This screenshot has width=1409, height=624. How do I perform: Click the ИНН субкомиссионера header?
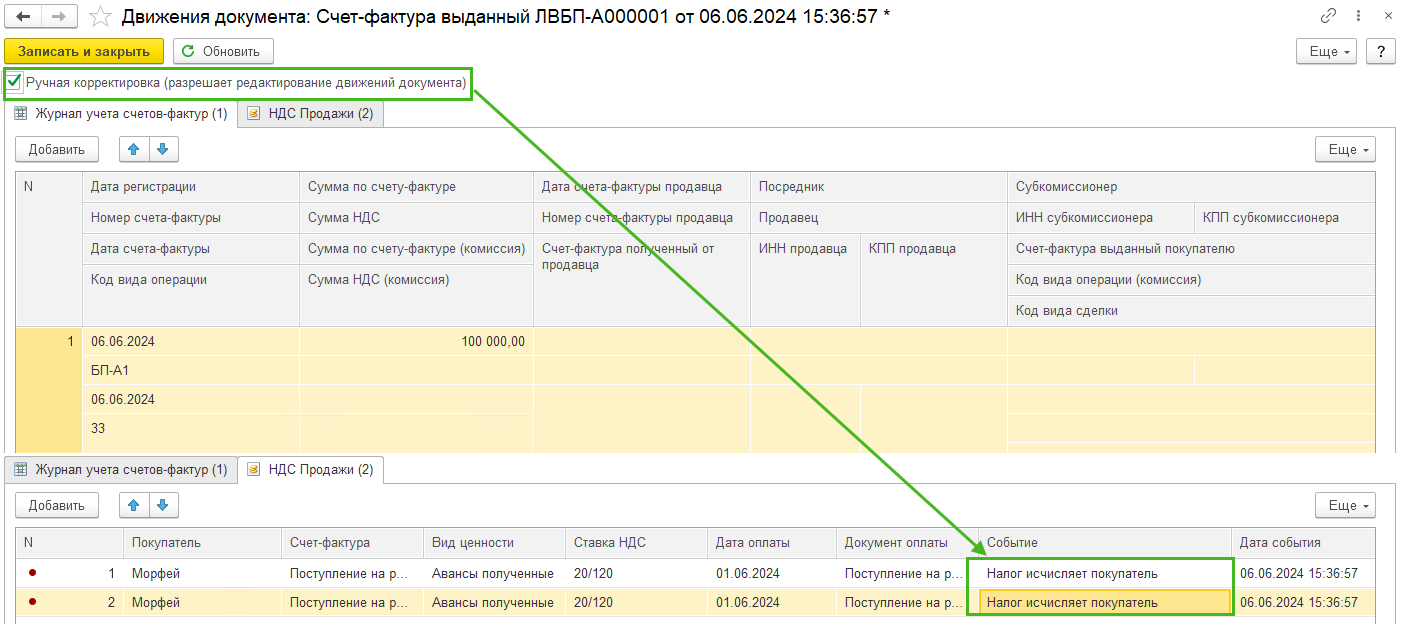coord(1101,217)
